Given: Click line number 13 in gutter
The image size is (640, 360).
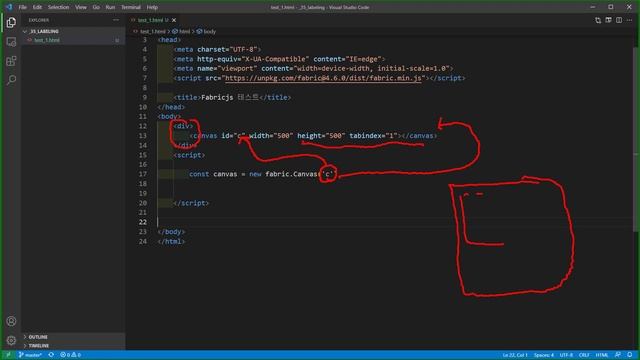Looking at the screenshot, I should click(x=142, y=136).
